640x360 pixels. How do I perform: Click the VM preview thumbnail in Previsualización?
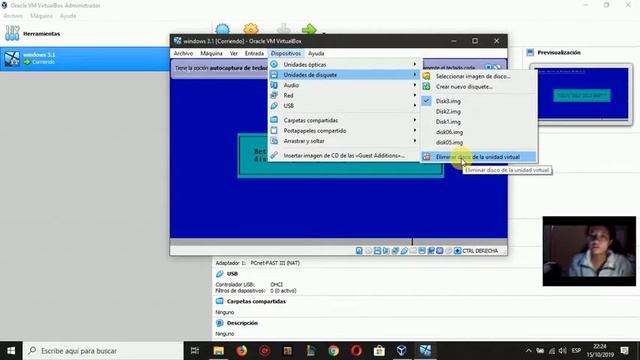(x=581, y=94)
